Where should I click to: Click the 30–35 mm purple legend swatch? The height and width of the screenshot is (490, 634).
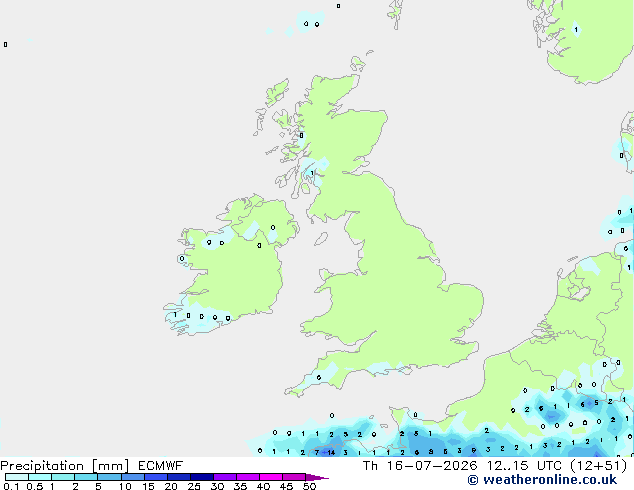(224, 477)
